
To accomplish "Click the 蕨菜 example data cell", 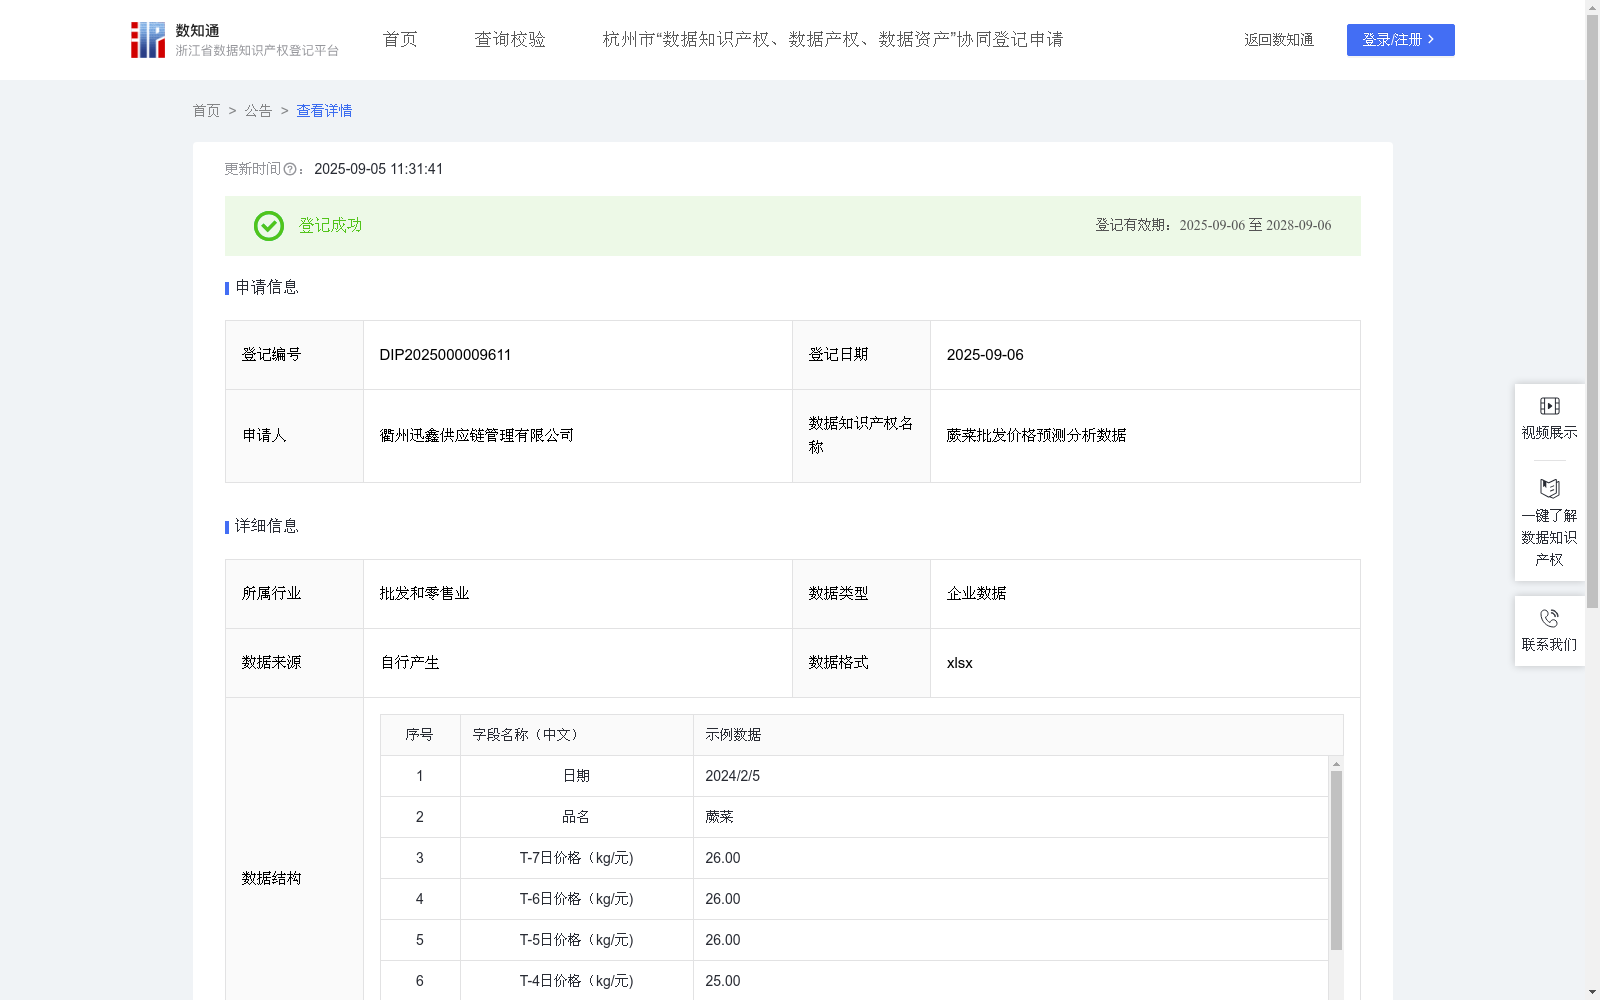I will coord(719,817).
